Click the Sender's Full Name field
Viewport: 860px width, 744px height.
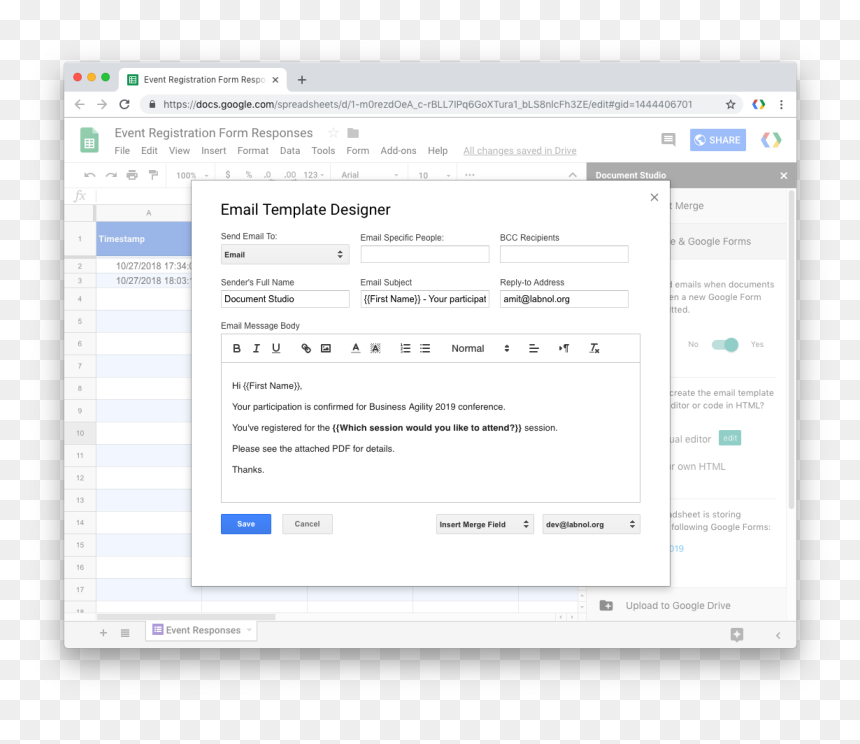coord(285,299)
